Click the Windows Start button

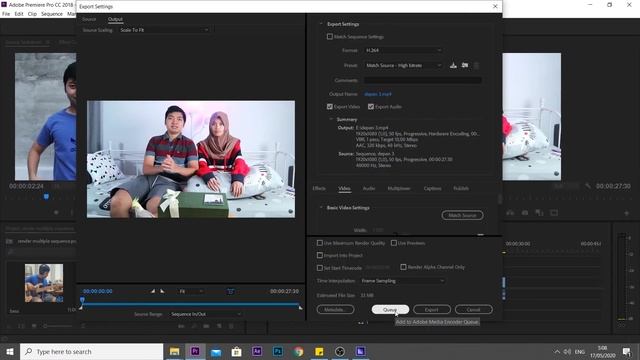pos(10,351)
